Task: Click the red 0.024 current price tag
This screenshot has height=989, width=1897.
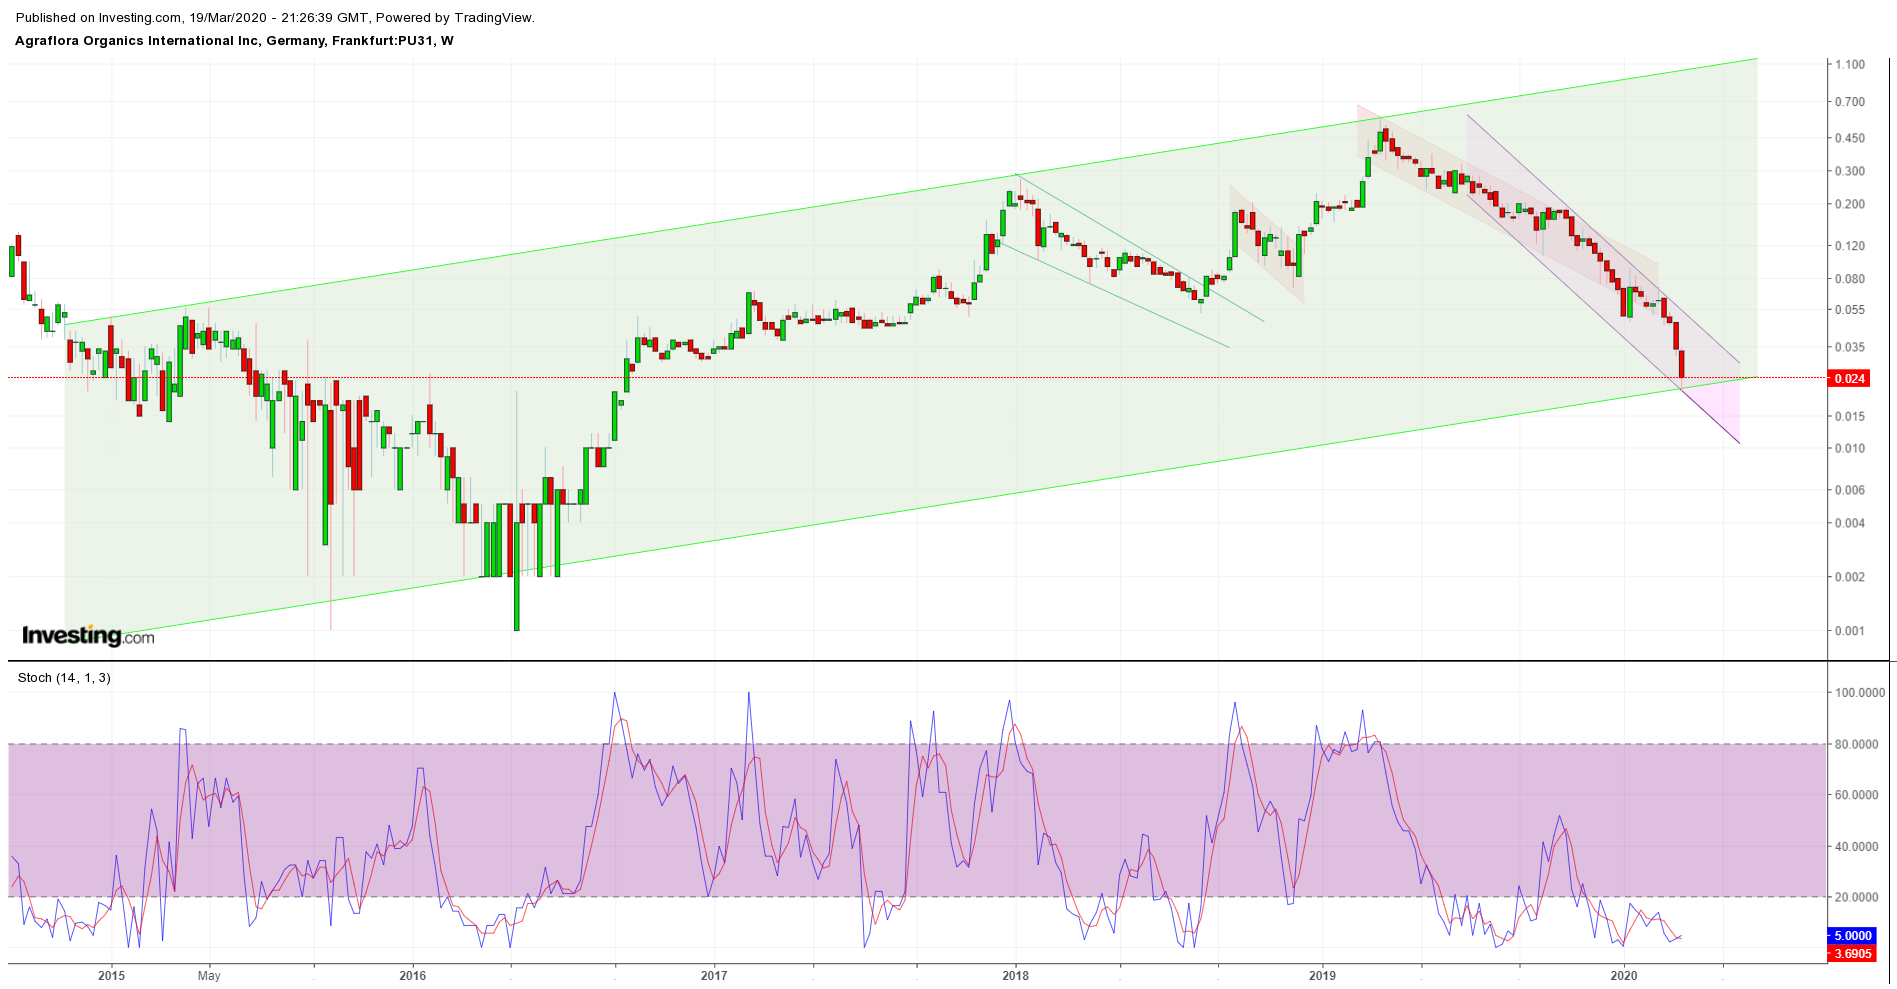Action: pos(1849,378)
